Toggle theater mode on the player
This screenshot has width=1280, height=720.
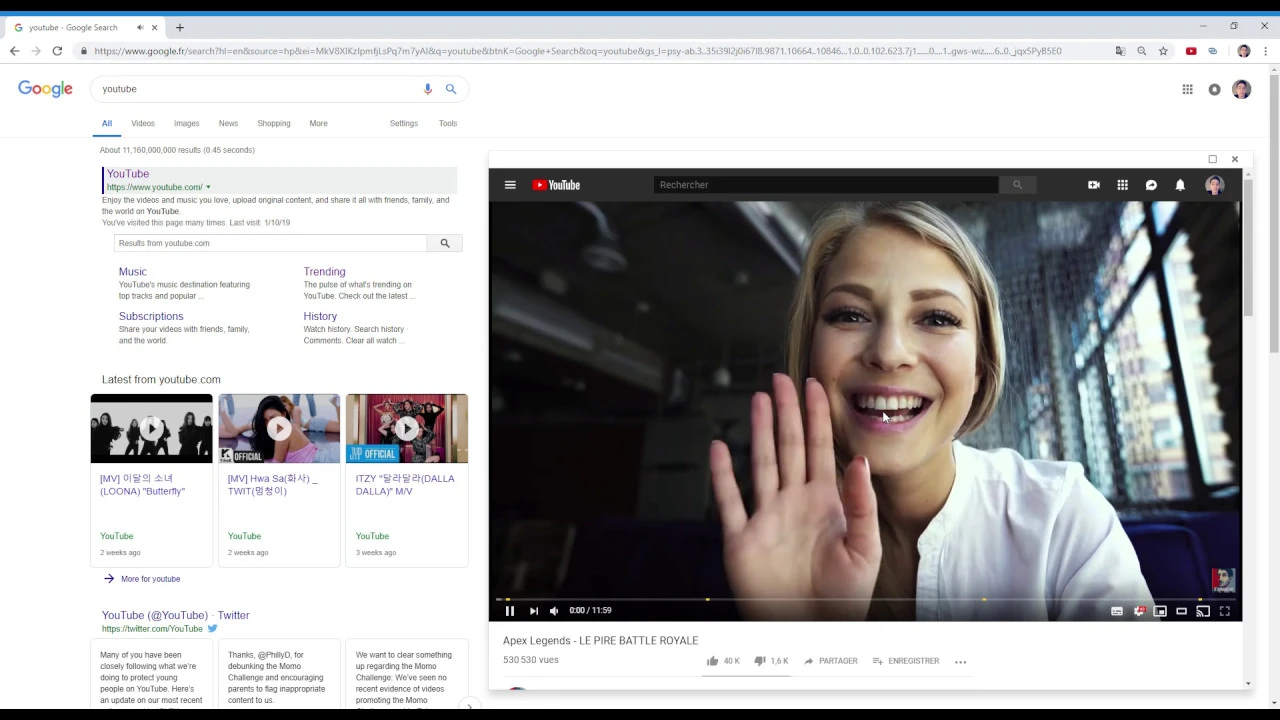(1181, 611)
